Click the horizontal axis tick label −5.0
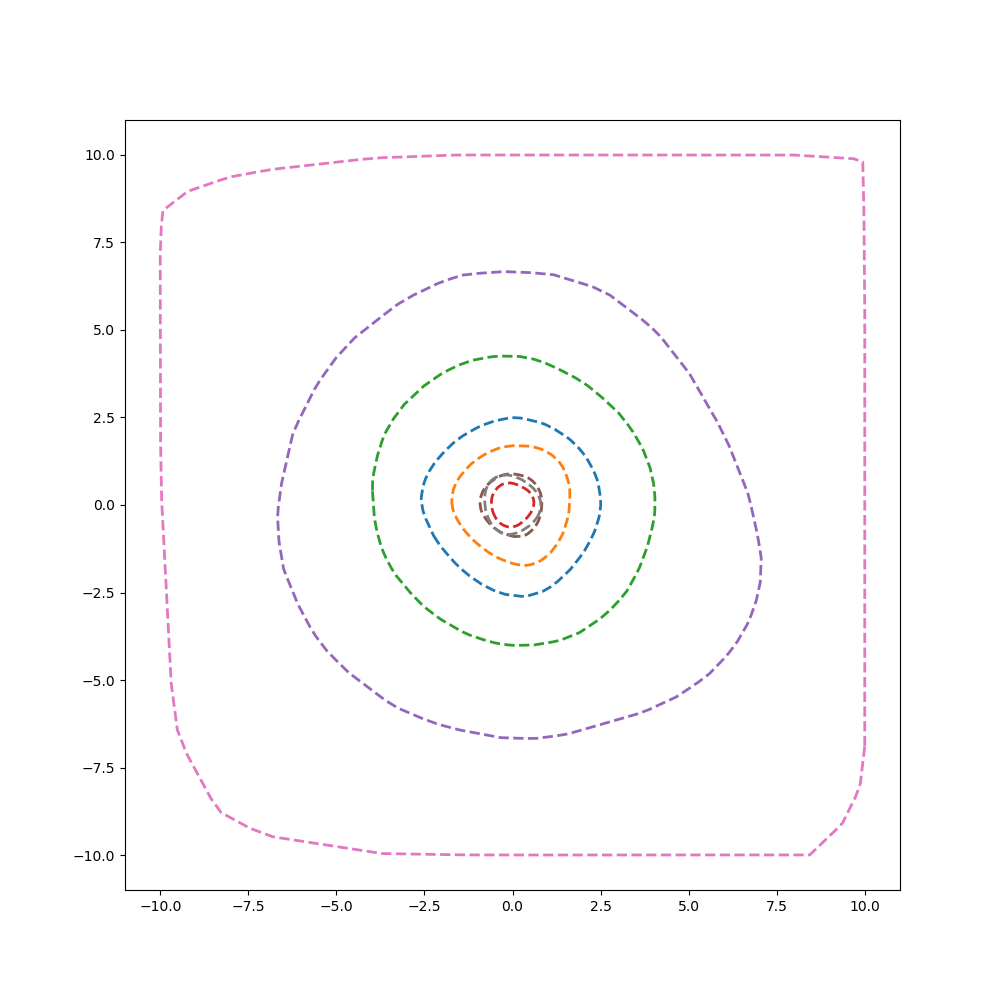 tap(337, 906)
